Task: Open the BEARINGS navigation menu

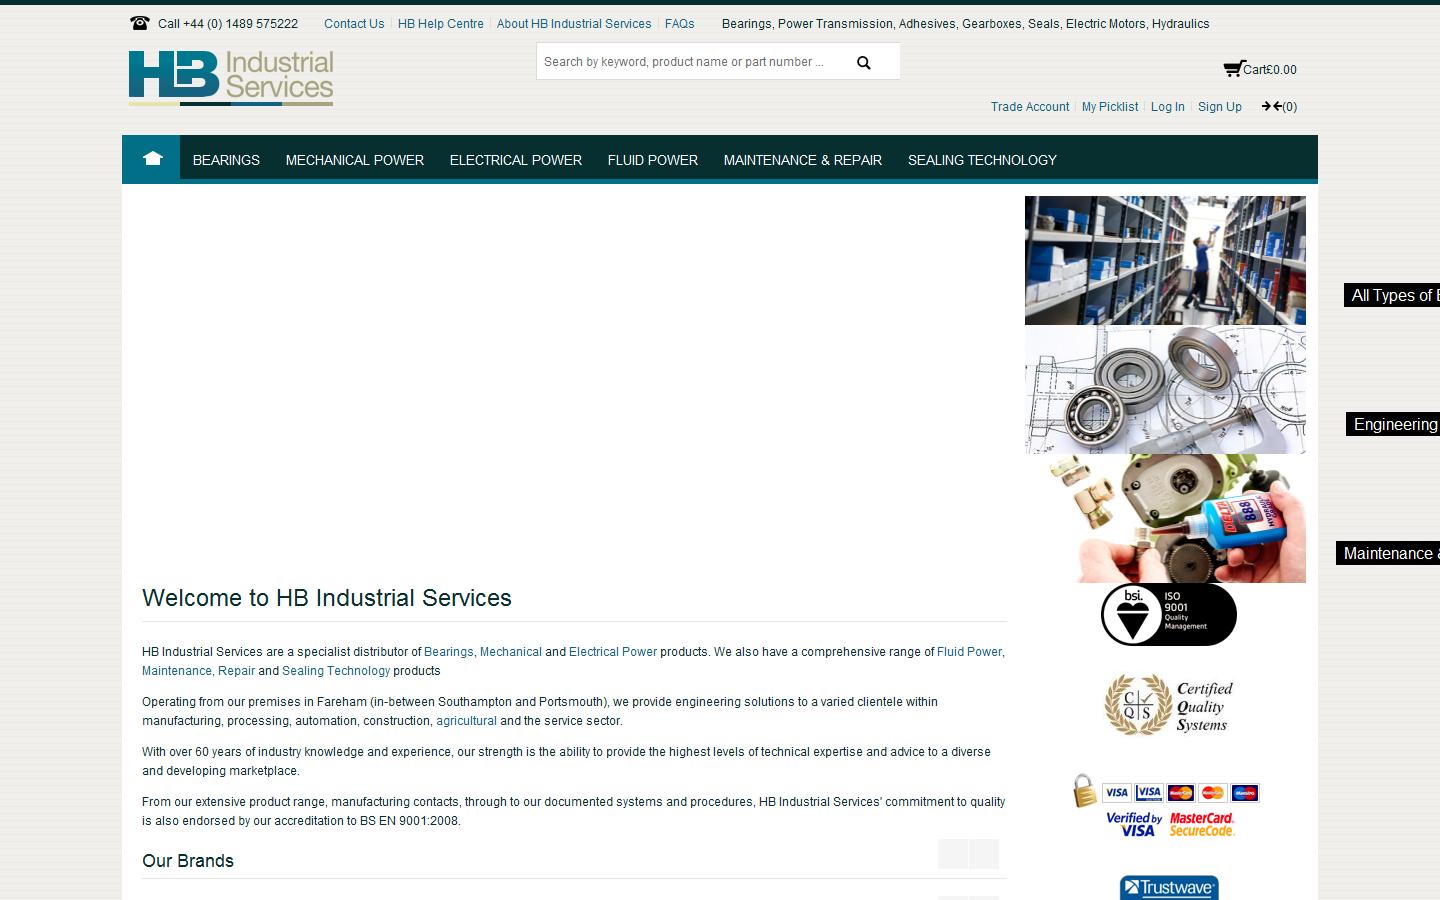Action: tap(226, 160)
